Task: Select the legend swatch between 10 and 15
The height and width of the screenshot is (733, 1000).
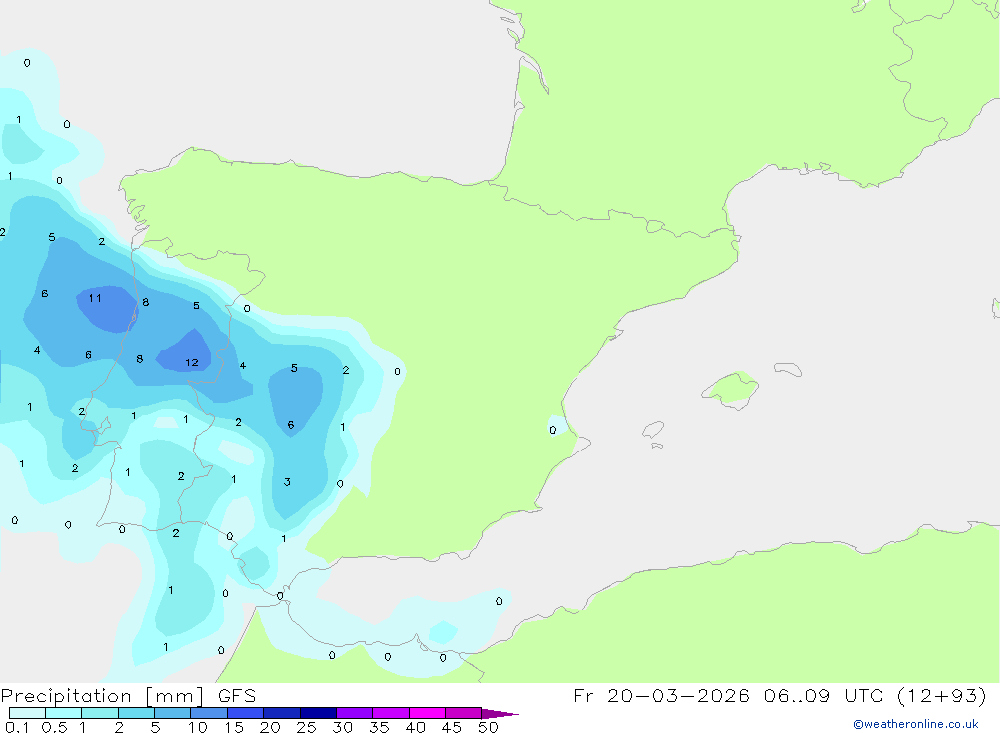Action: pyautogui.click(x=209, y=713)
